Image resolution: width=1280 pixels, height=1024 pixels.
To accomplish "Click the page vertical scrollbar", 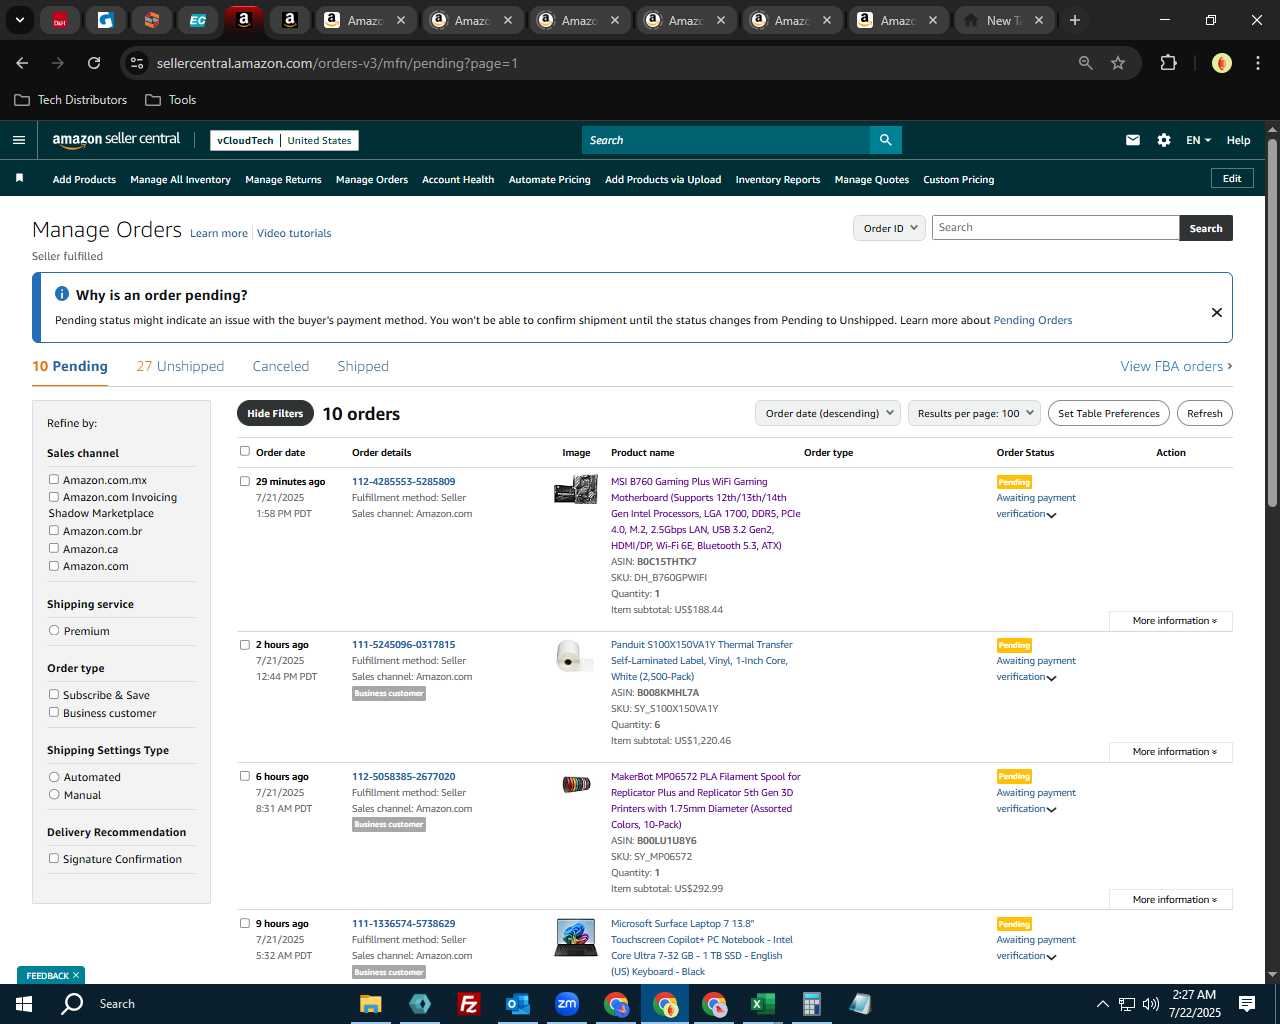I will 1272,325.
